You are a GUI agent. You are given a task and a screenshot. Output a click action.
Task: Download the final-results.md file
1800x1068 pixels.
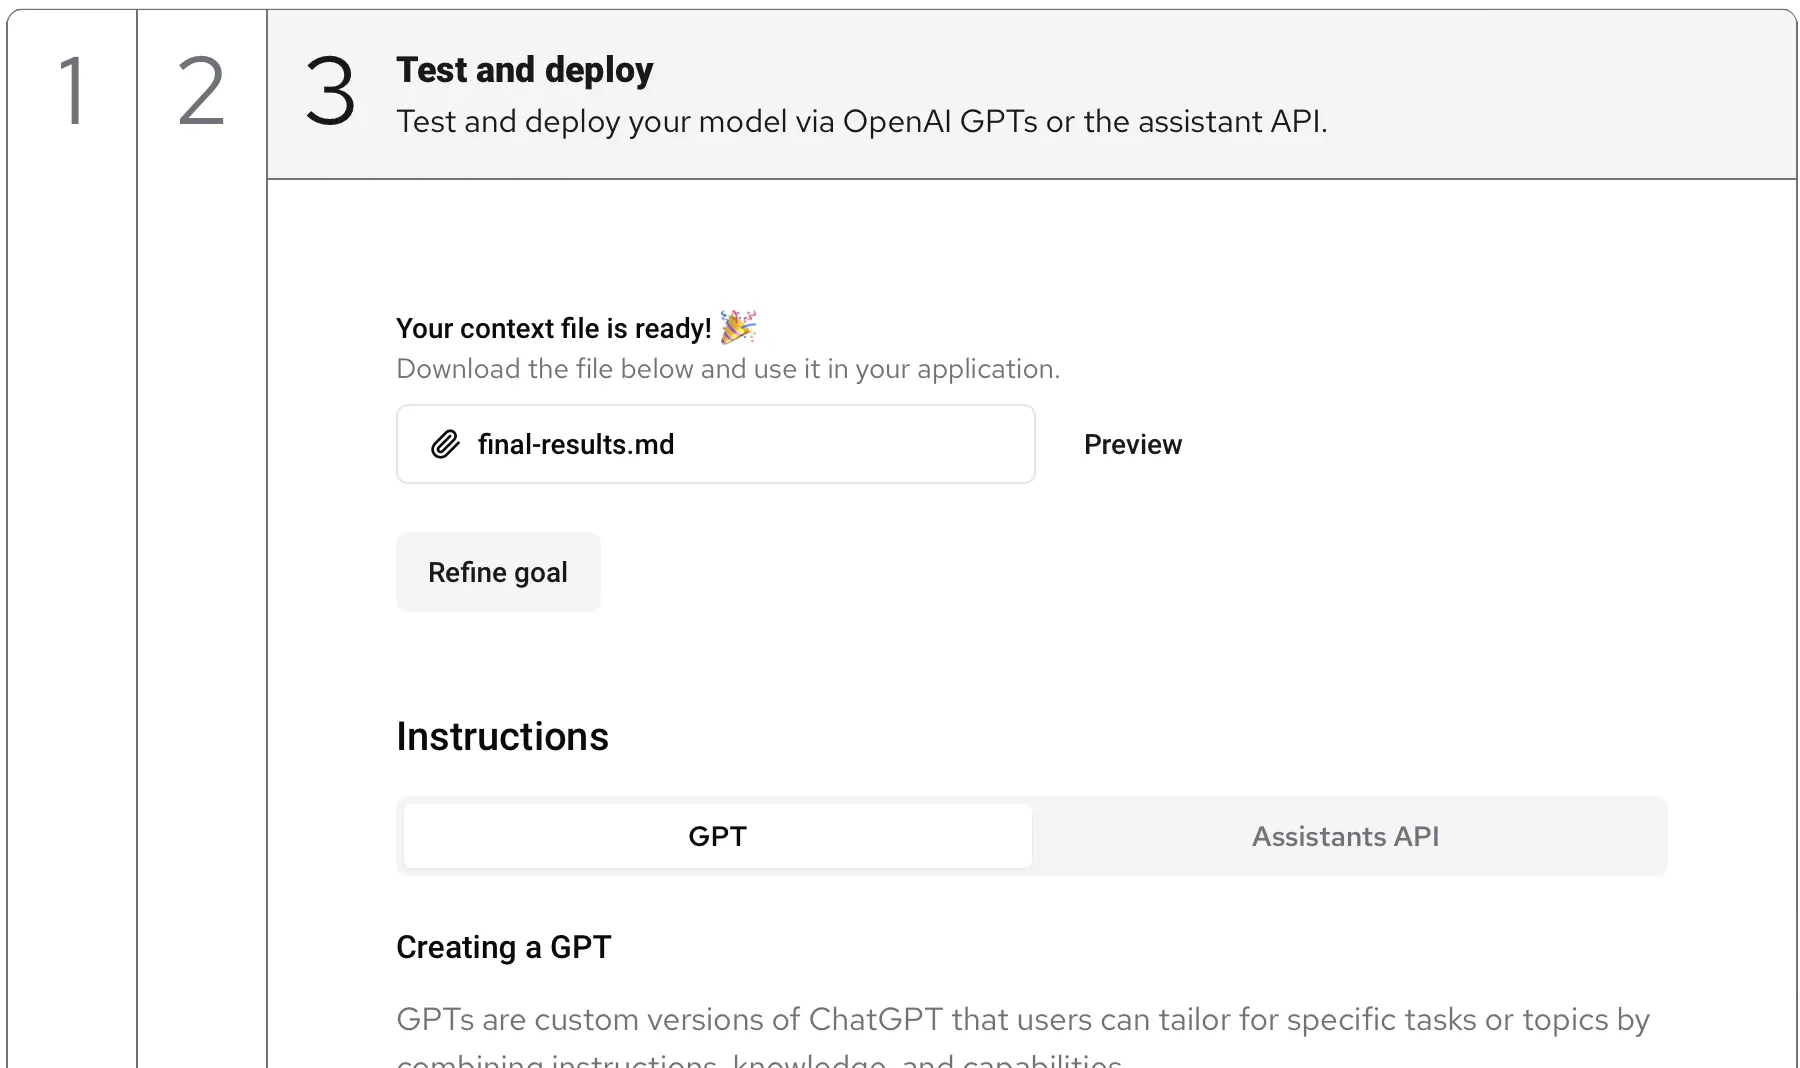[576, 444]
